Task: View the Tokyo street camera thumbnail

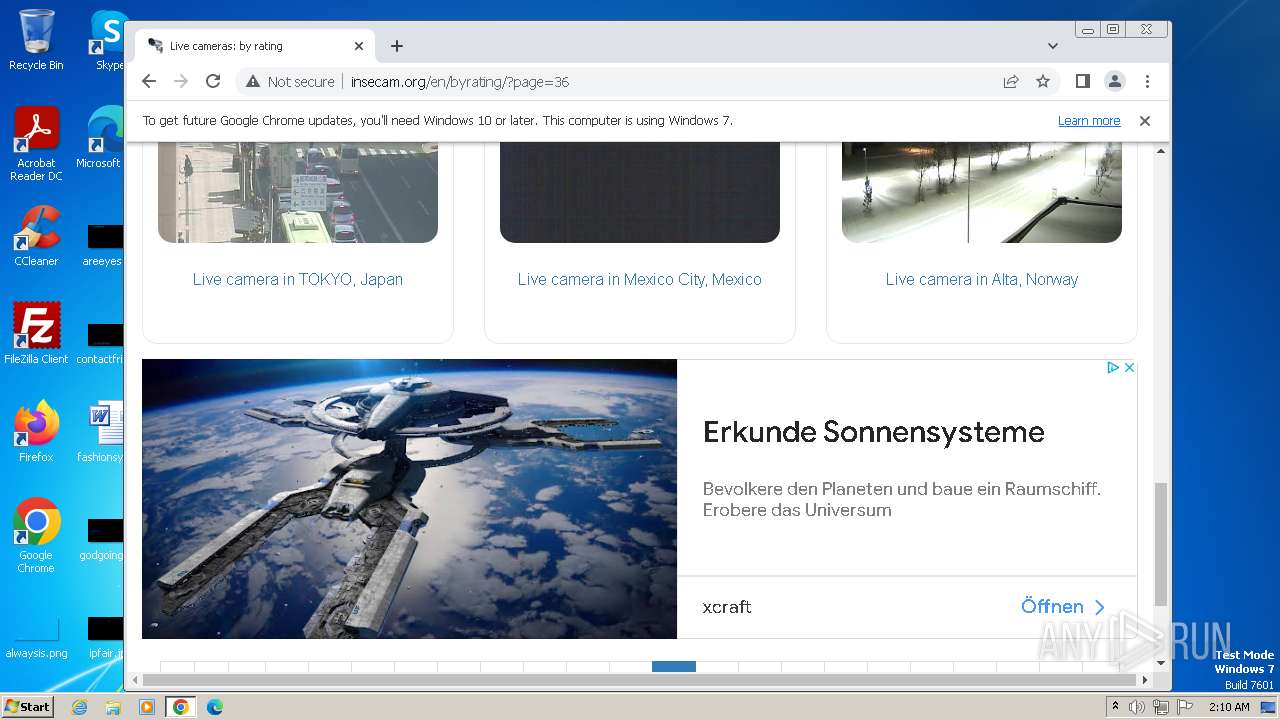Action: tap(298, 192)
